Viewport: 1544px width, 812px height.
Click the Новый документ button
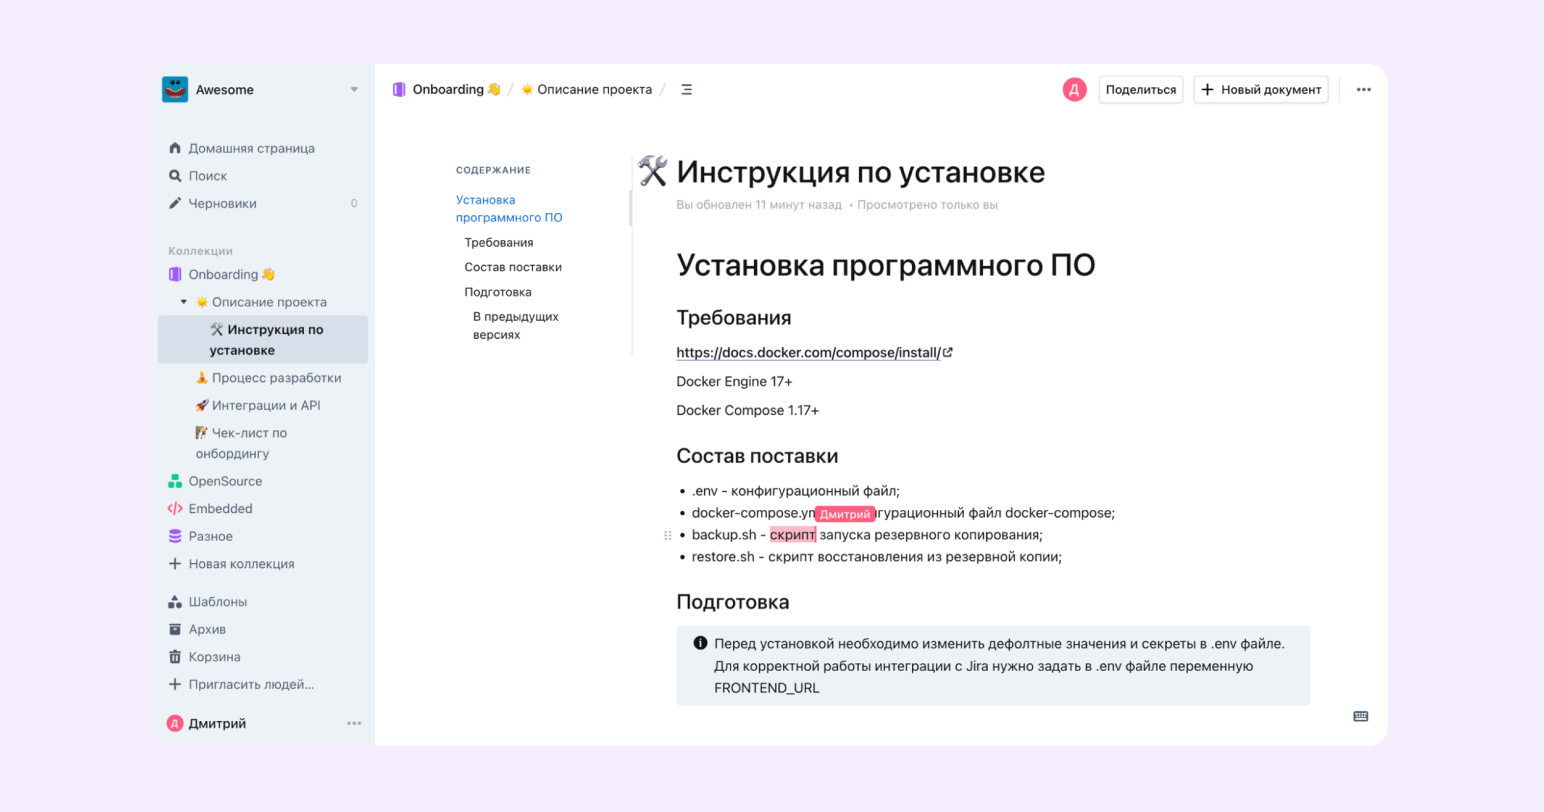point(1261,89)
